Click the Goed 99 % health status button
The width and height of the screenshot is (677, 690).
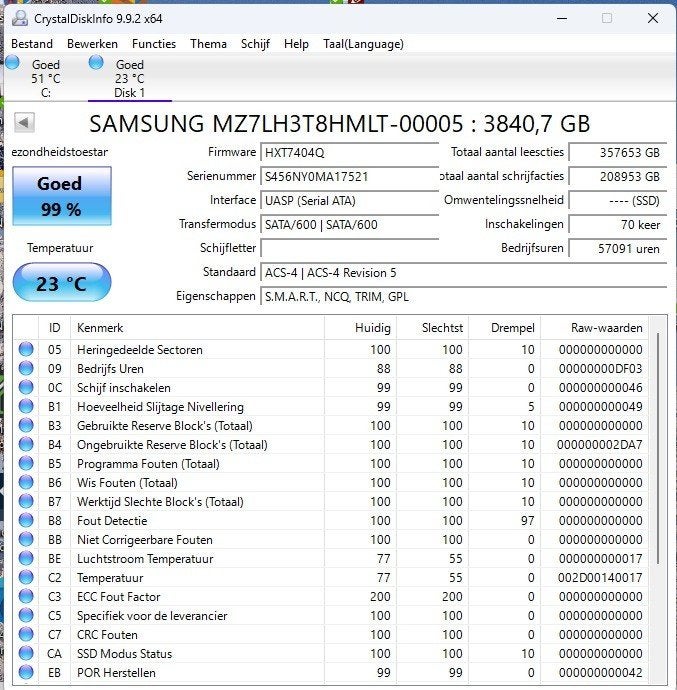pyautogui.click(x=62, y=196)
